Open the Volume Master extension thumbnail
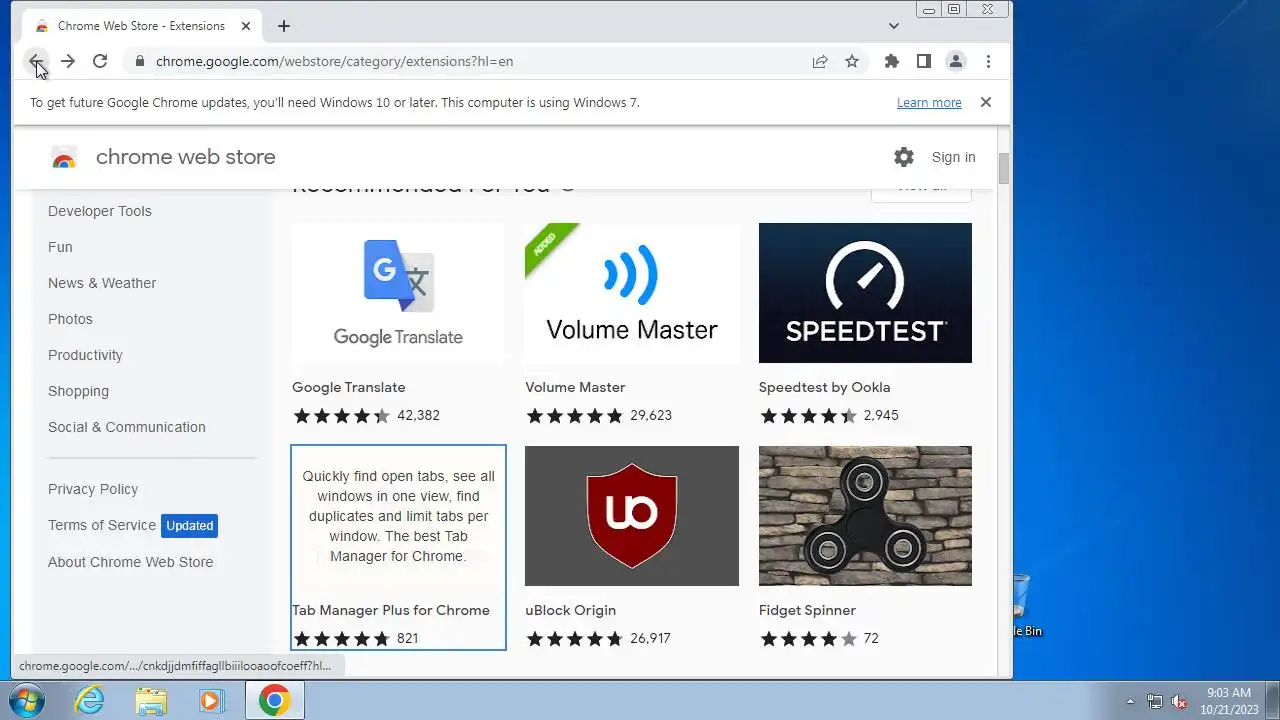Screen dimensions: 1280x720 [x=632, y=293]
